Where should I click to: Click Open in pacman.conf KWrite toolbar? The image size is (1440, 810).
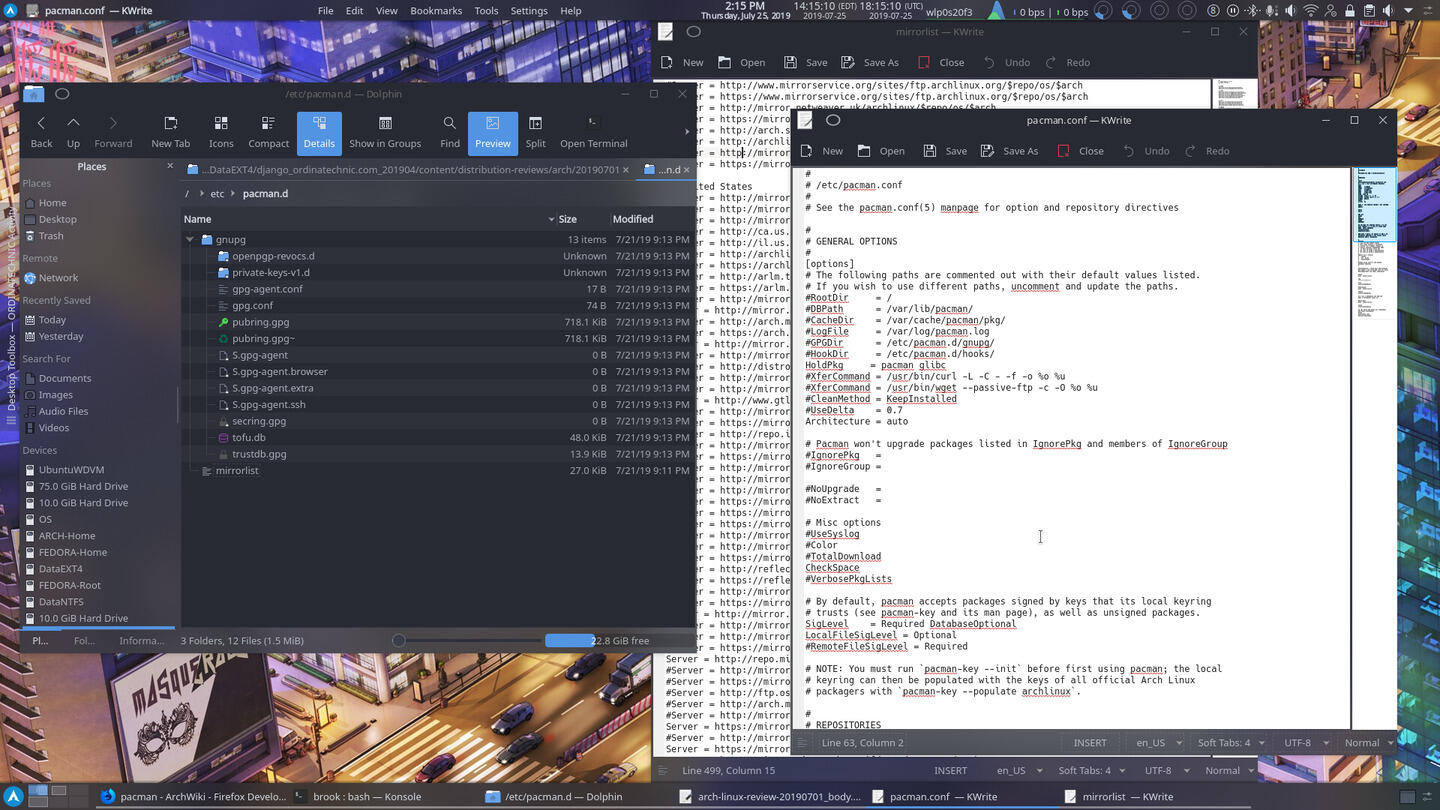click(x=881, y=151)
